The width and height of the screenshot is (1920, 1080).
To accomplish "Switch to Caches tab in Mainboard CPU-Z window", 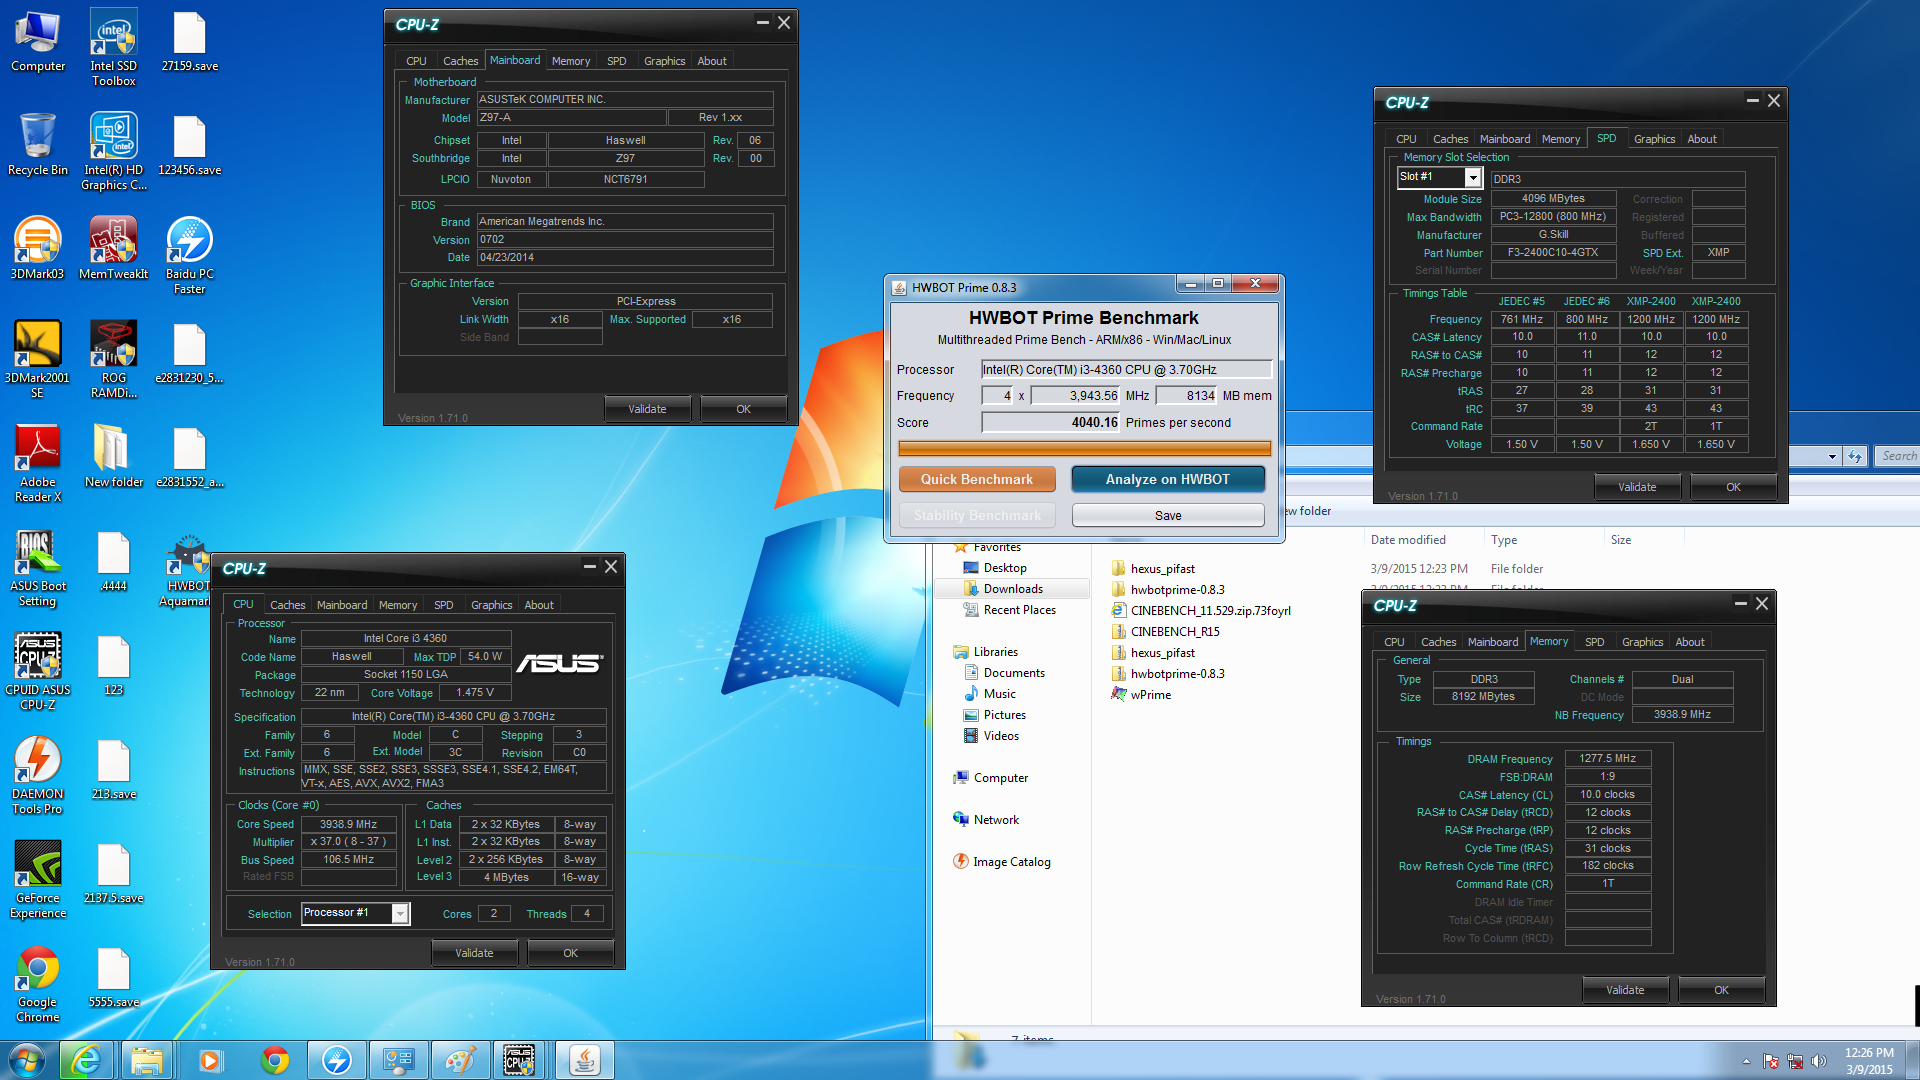I will [460, 61].
